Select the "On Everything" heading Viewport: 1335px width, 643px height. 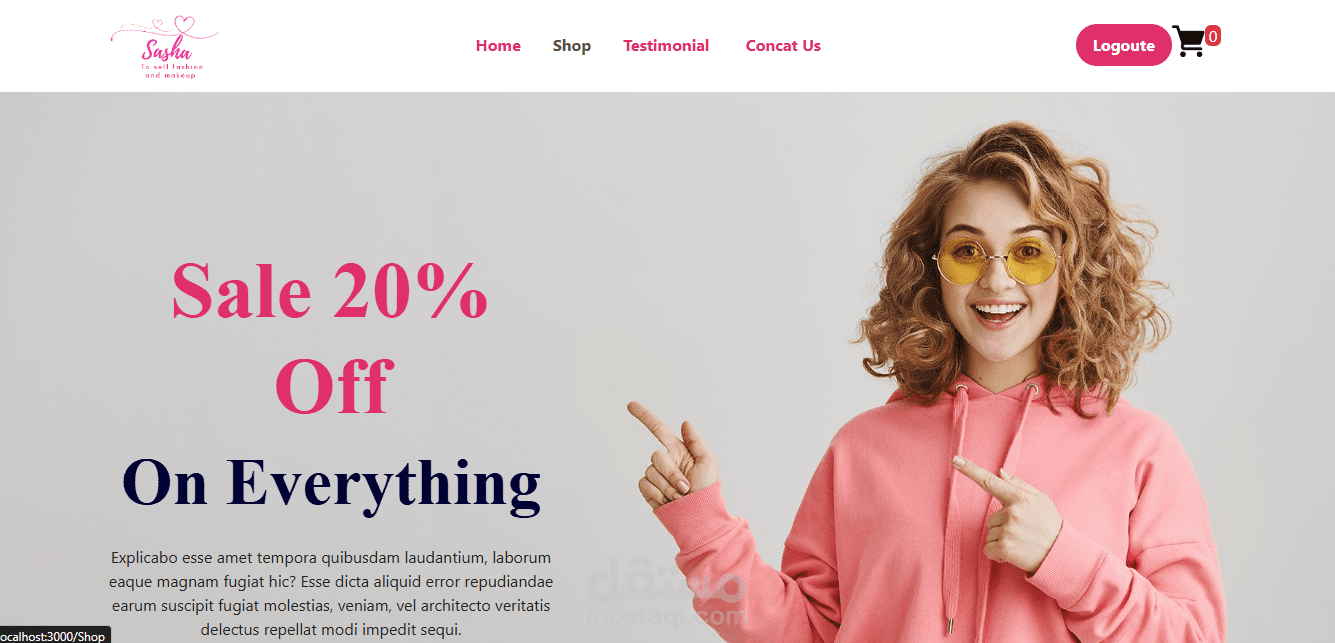[x=331, y=482]
